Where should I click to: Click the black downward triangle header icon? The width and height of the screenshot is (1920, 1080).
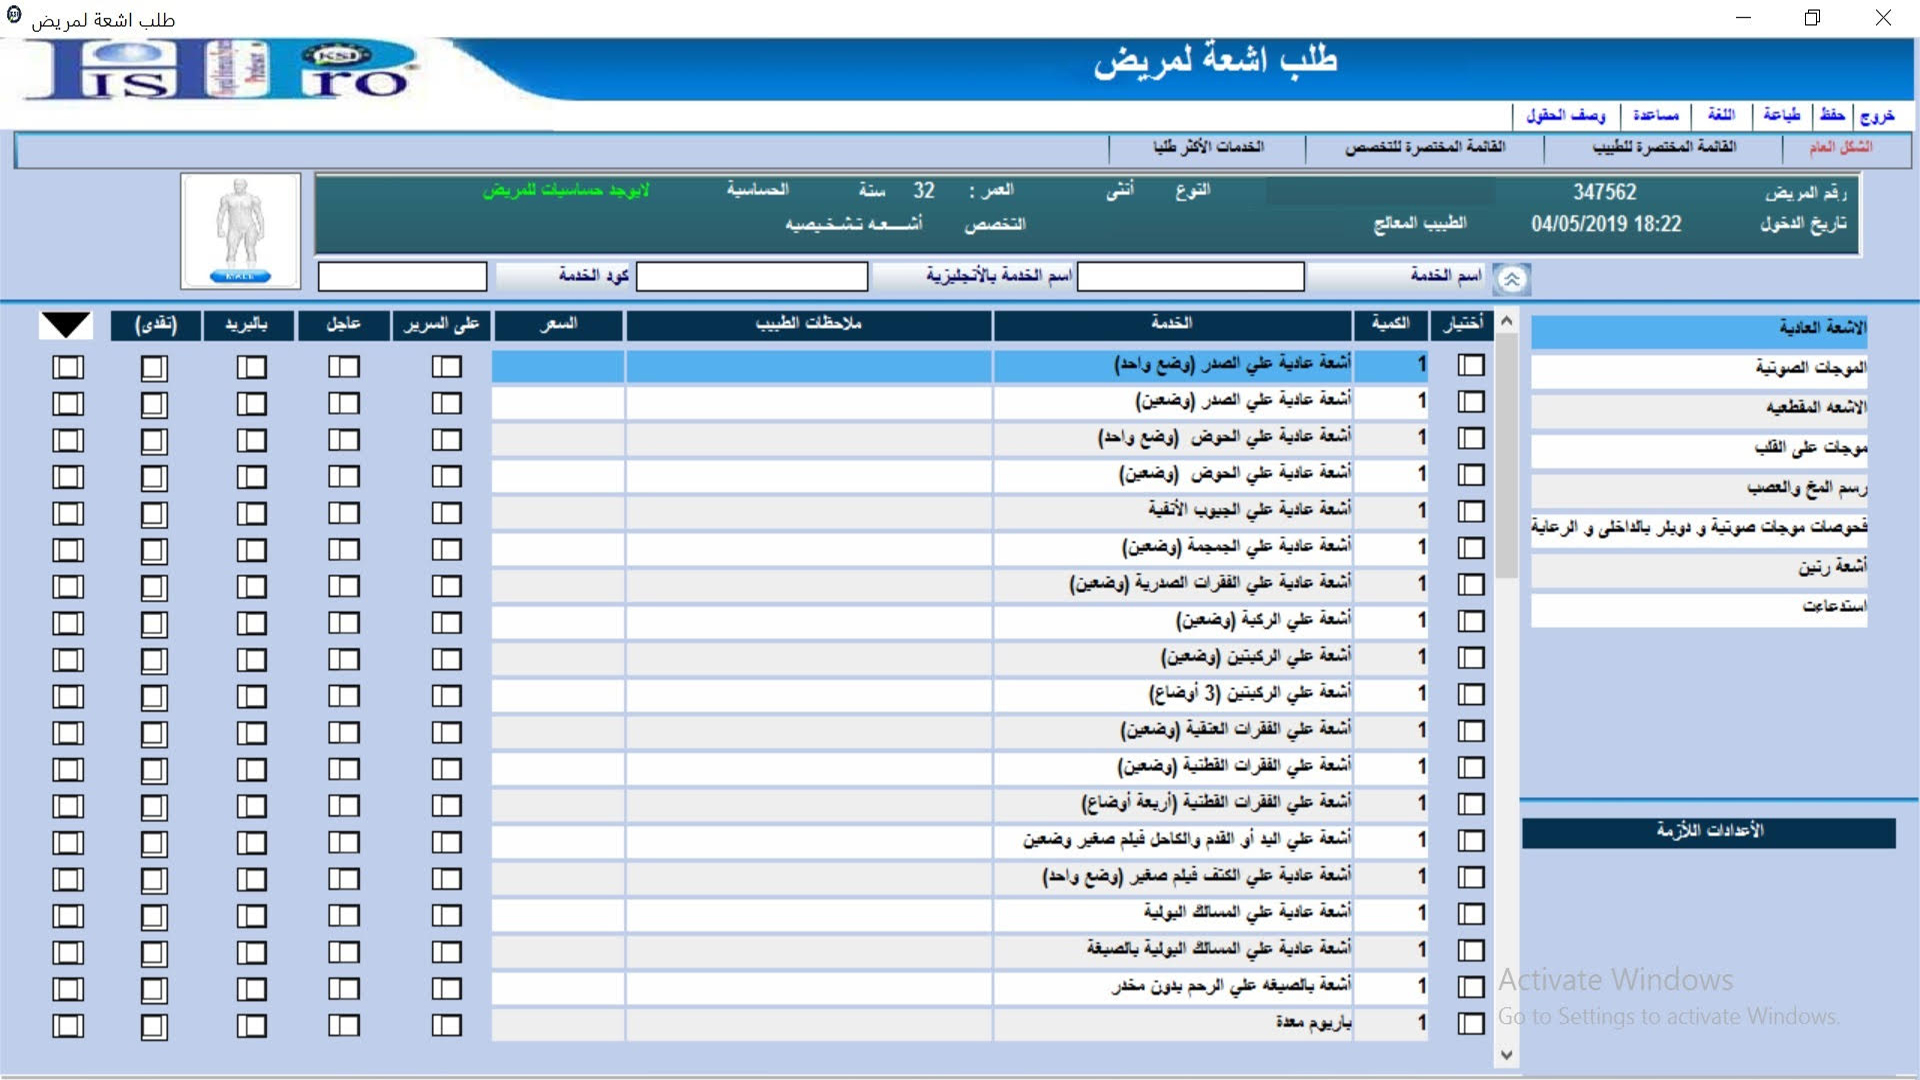66,325
